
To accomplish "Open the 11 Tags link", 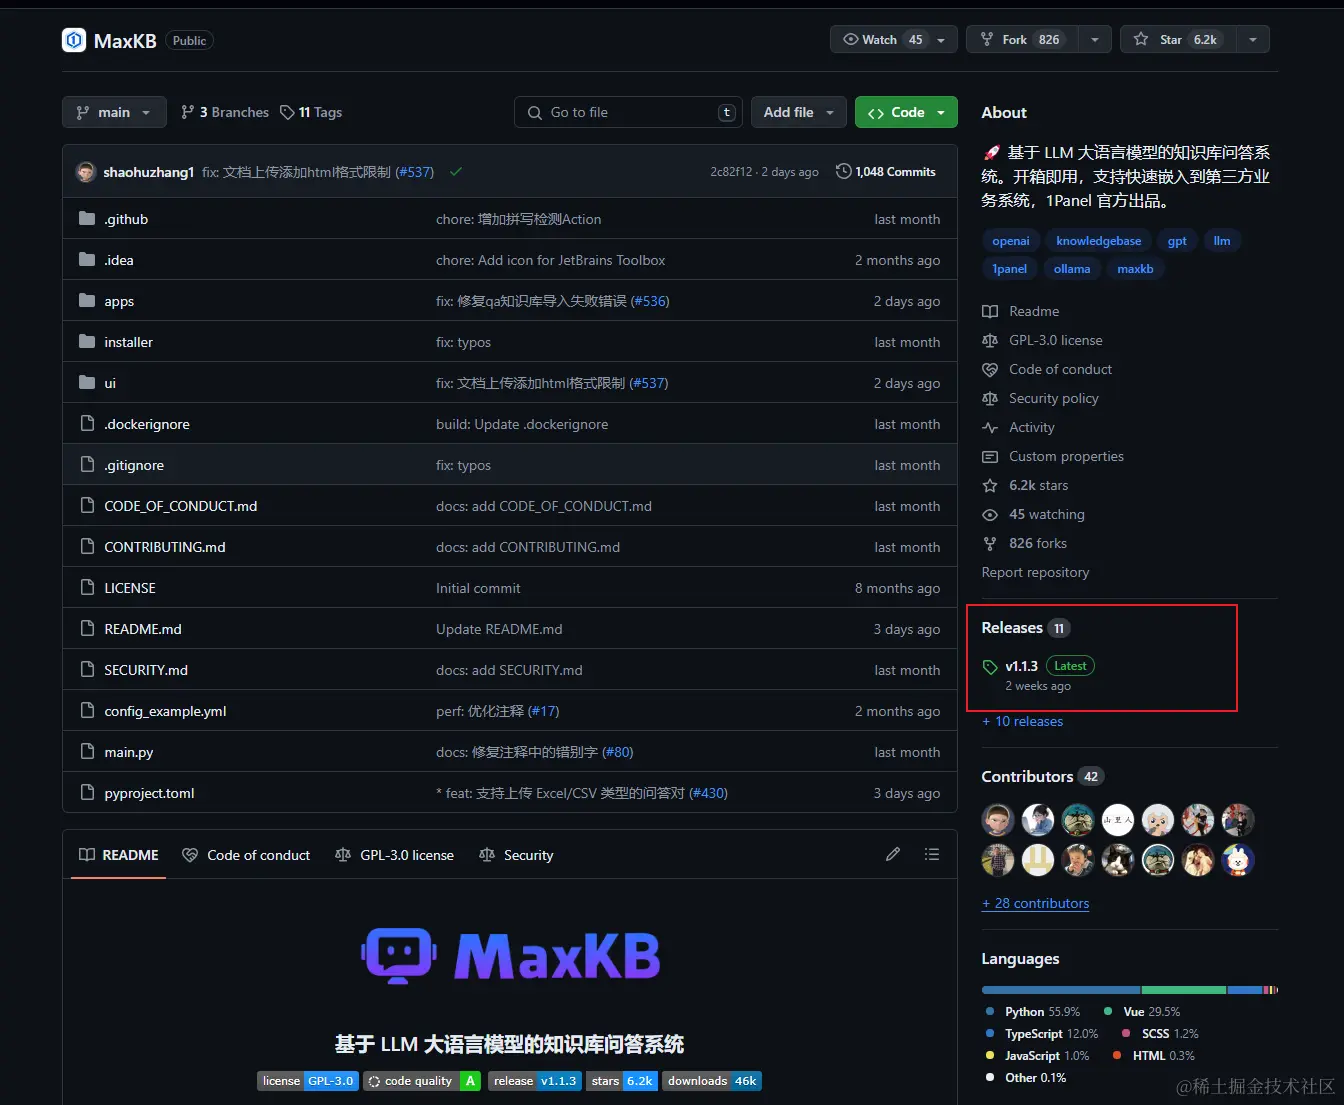I will 311,112.
